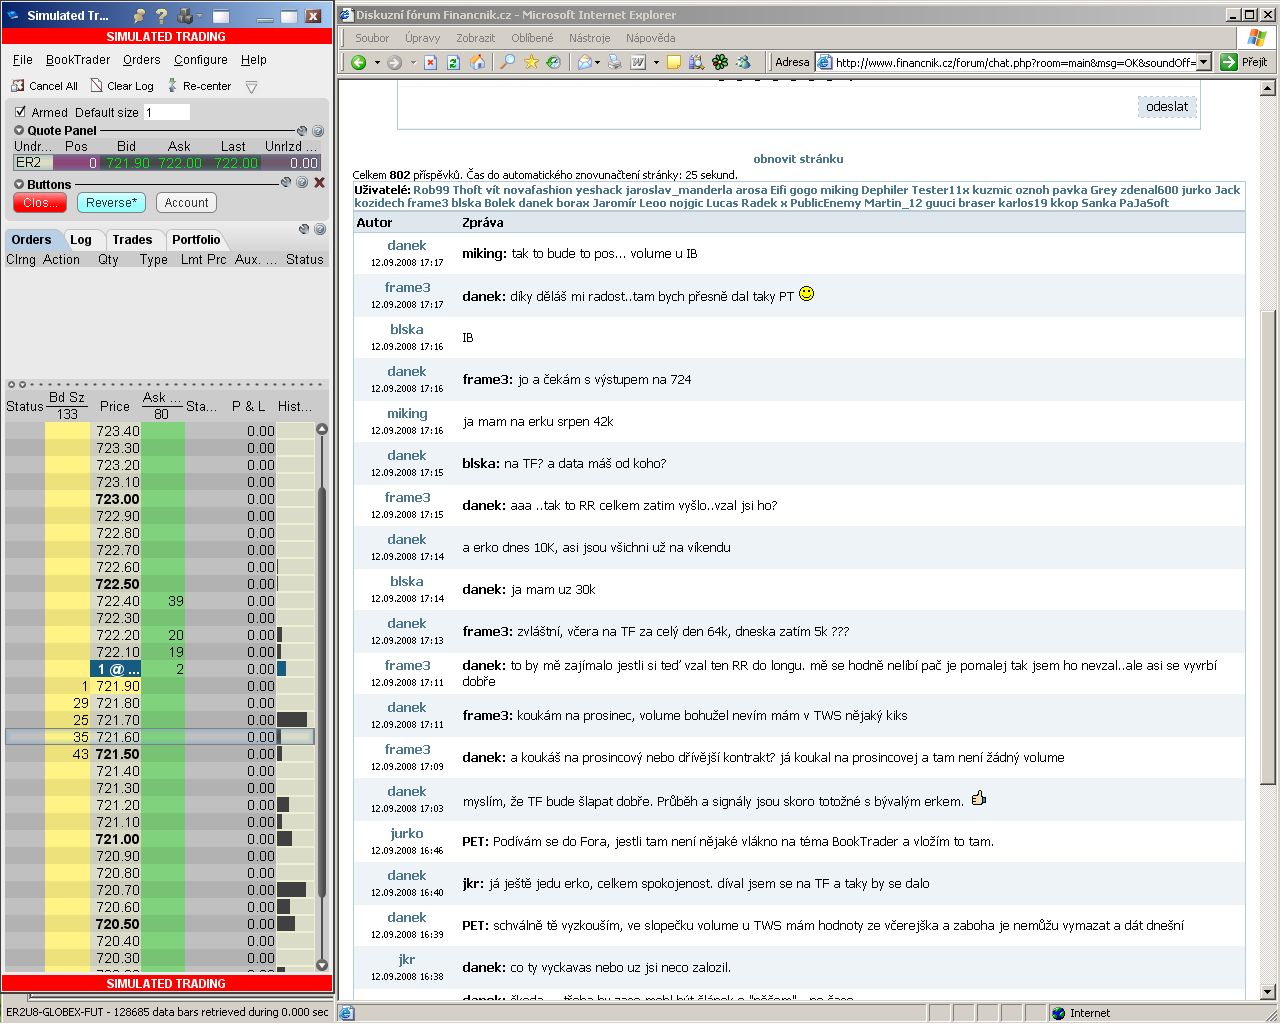Open the Back button history dropdown arrow
The width and height of the screenshot is (1280, 1024).
(x=377, y=62)
